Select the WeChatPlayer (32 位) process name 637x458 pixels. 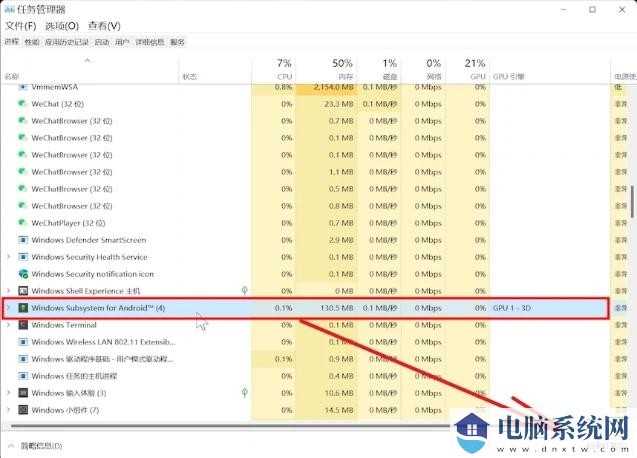pos(68,223)
